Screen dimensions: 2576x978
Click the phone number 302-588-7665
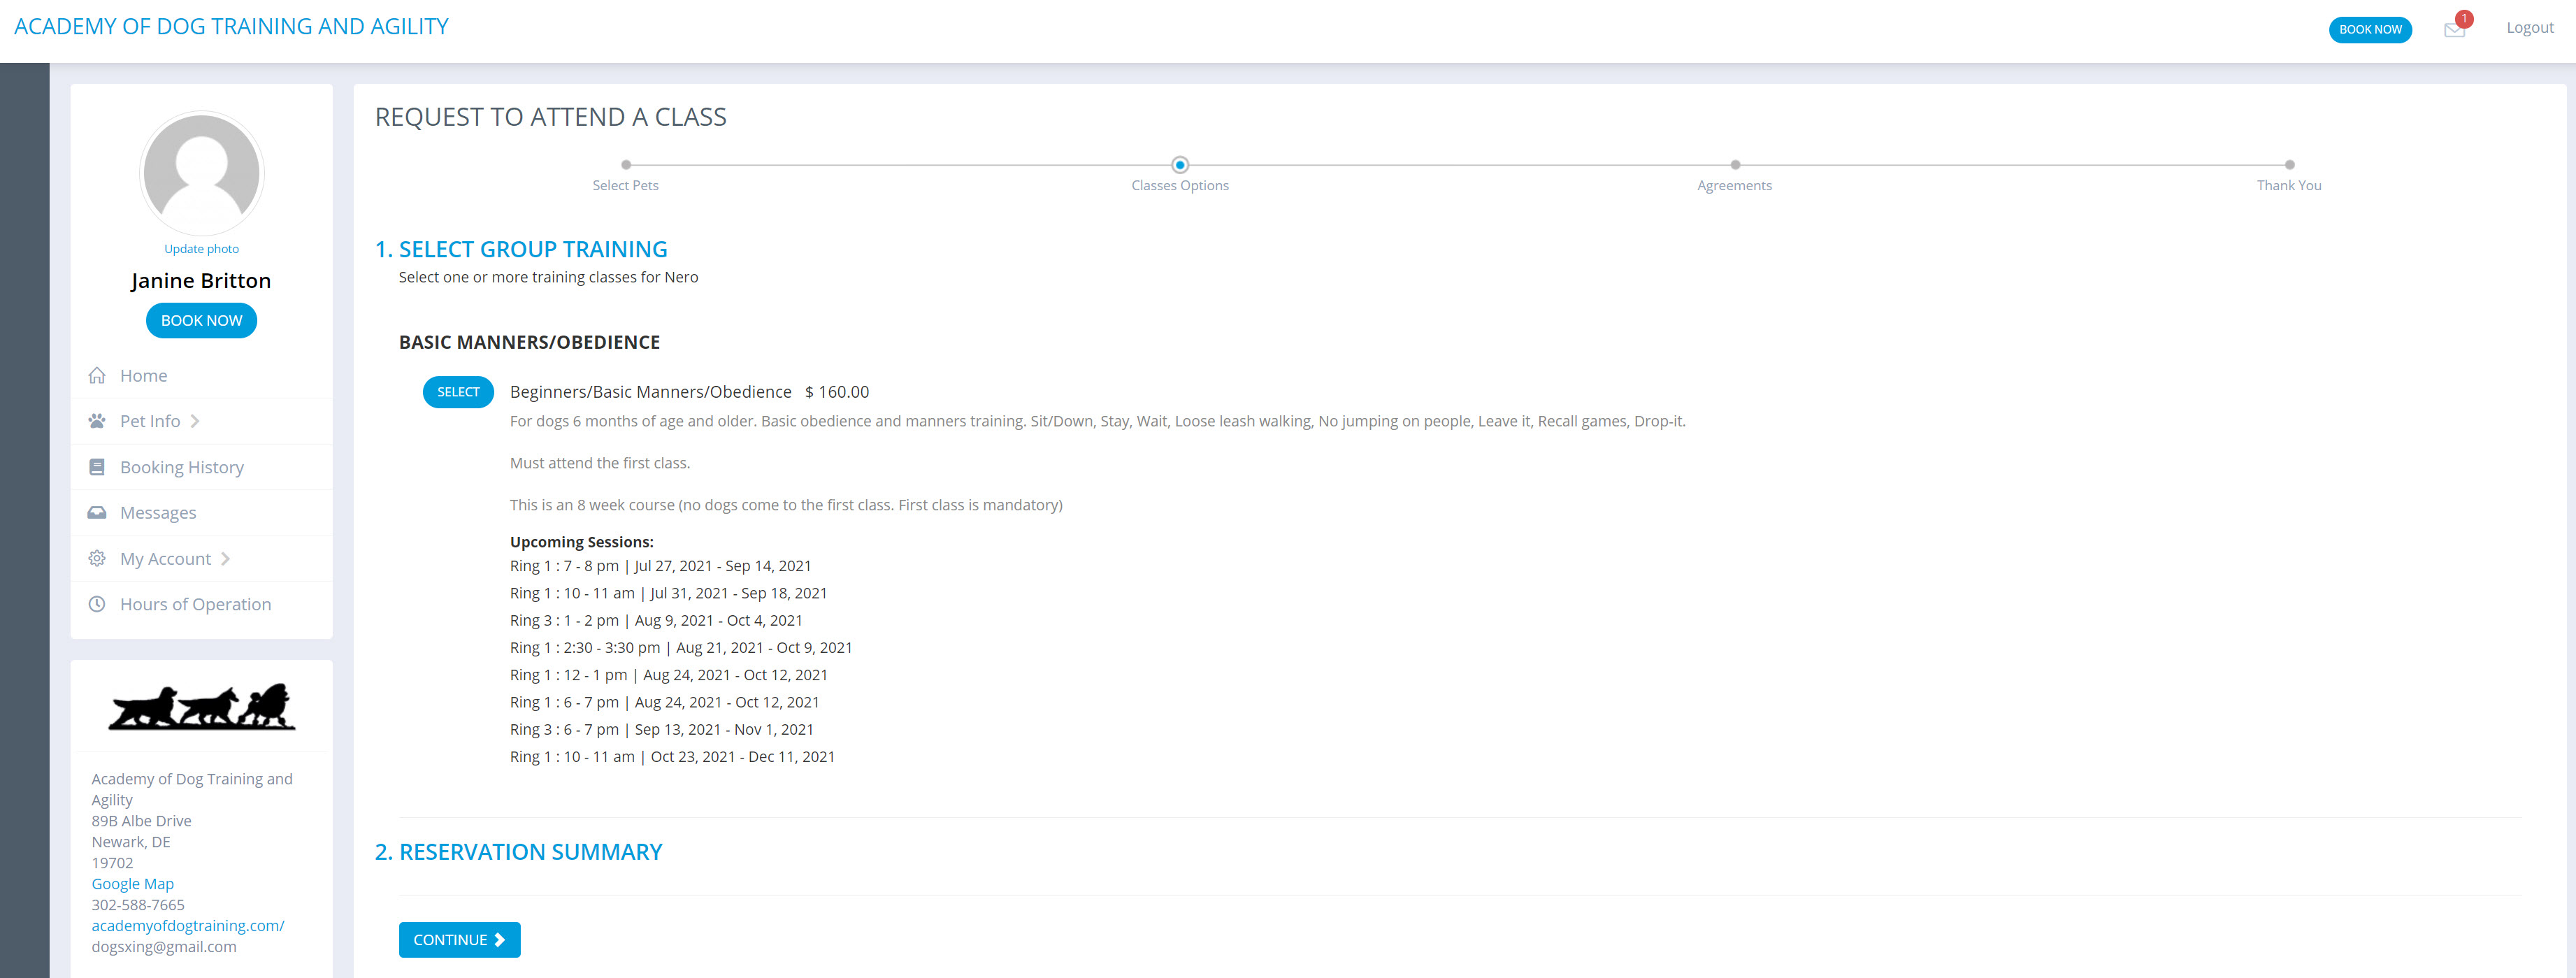138,905
